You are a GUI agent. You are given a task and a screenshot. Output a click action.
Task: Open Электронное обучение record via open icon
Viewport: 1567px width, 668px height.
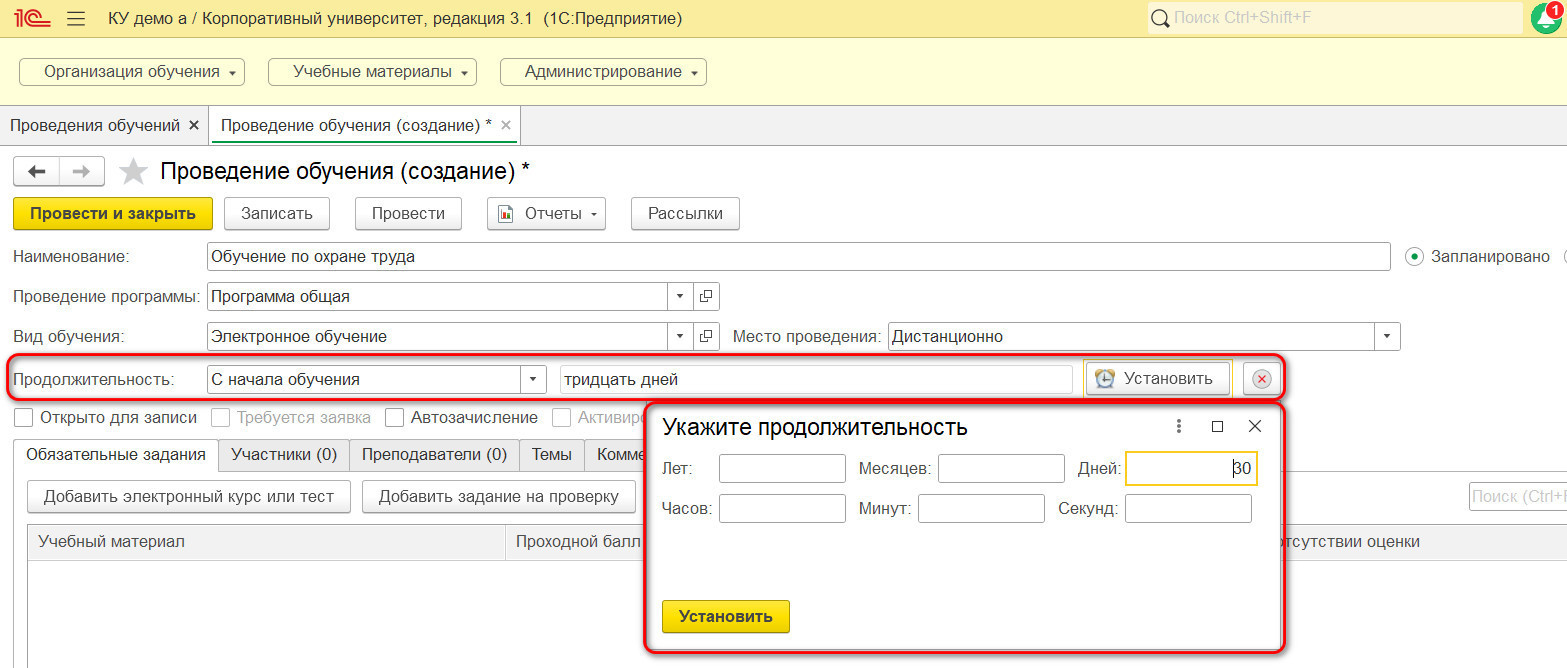pos(706,337)
